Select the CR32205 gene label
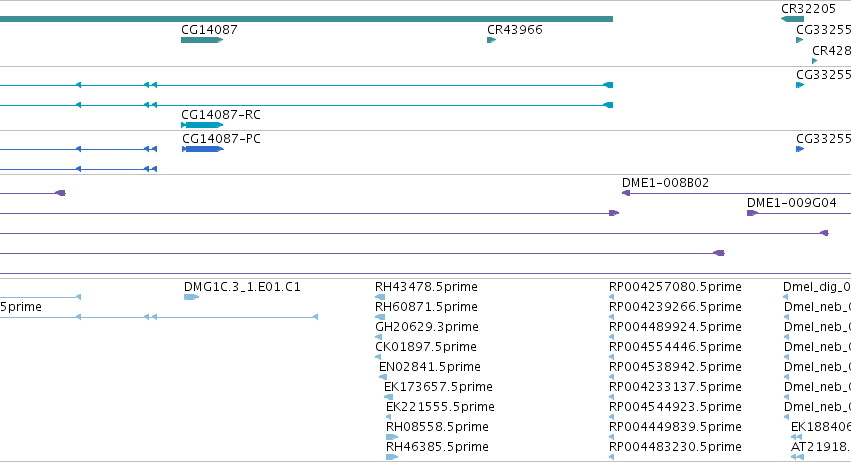Screen dimensions: 851x462 (808, 9)
